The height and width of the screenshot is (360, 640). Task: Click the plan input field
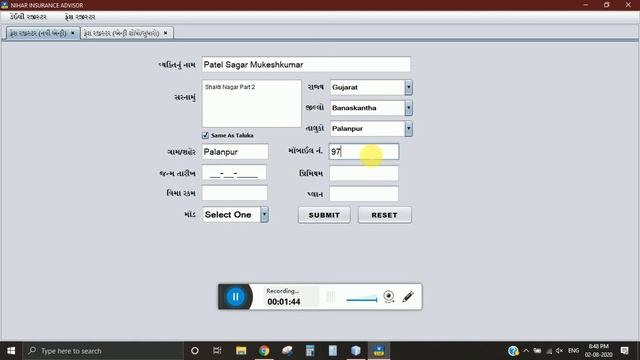click(x=364, y=193)
